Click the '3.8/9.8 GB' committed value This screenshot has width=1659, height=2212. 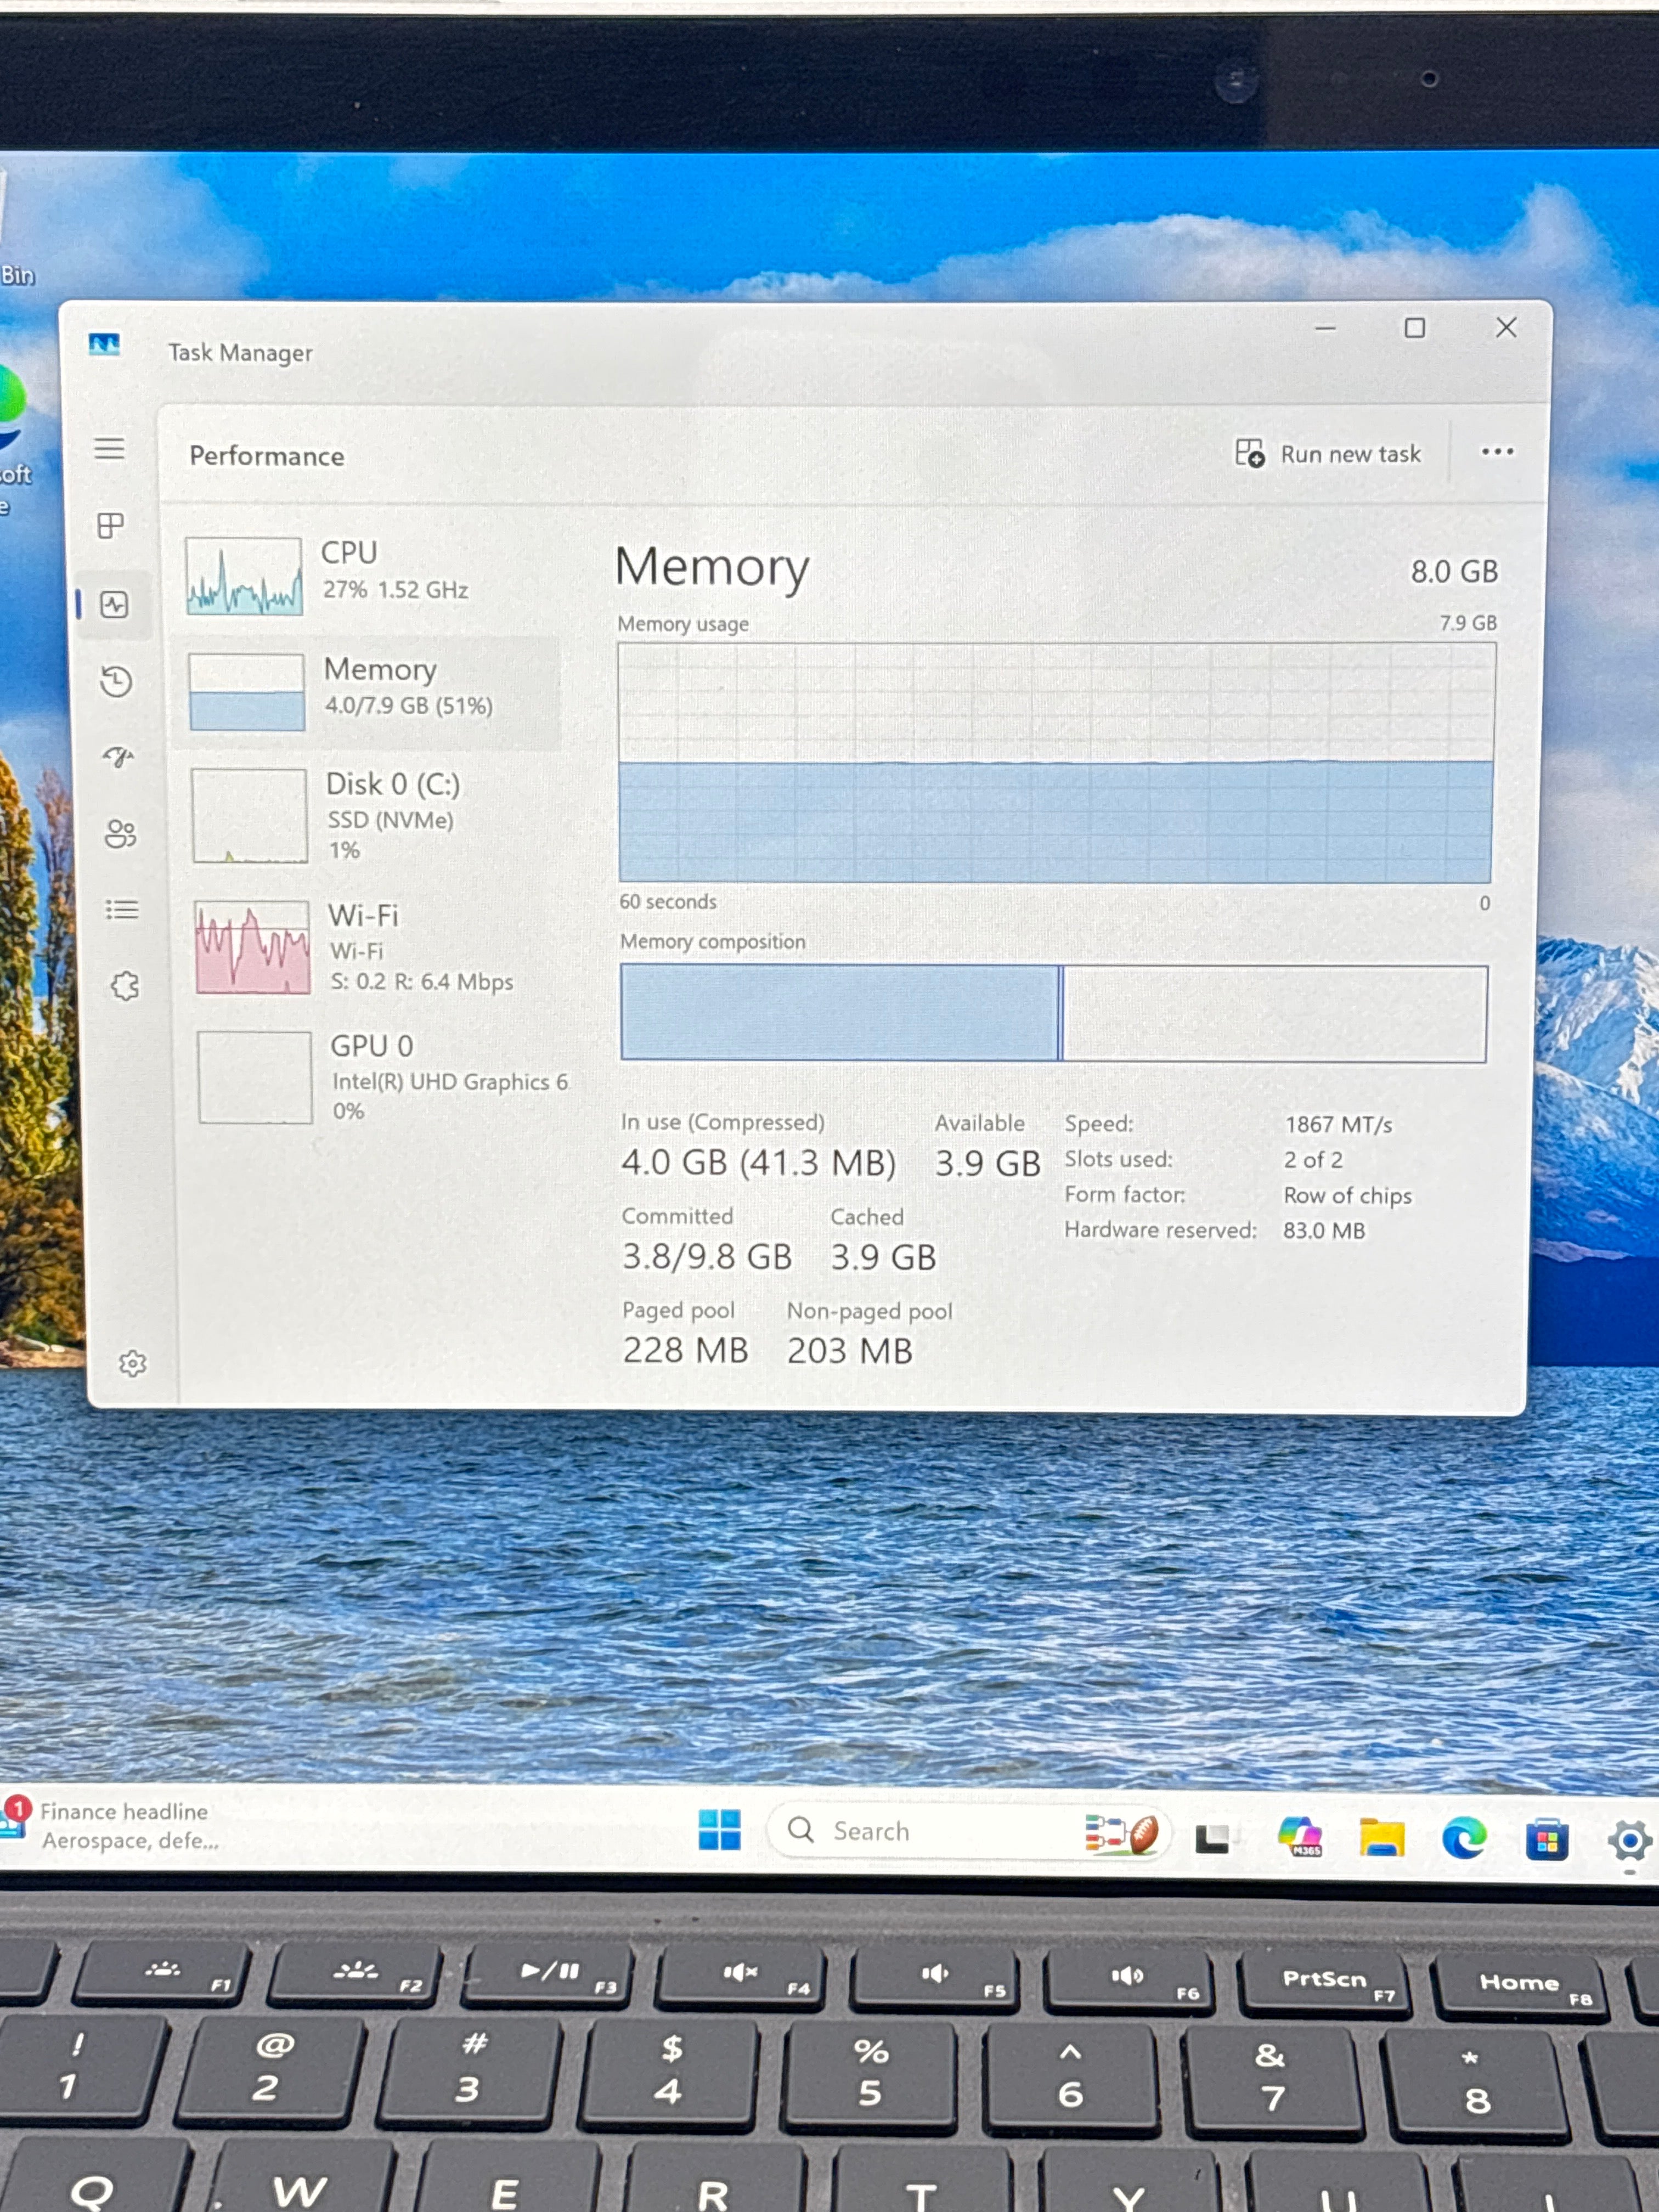pyautogui.click(x=707, y=1257)
